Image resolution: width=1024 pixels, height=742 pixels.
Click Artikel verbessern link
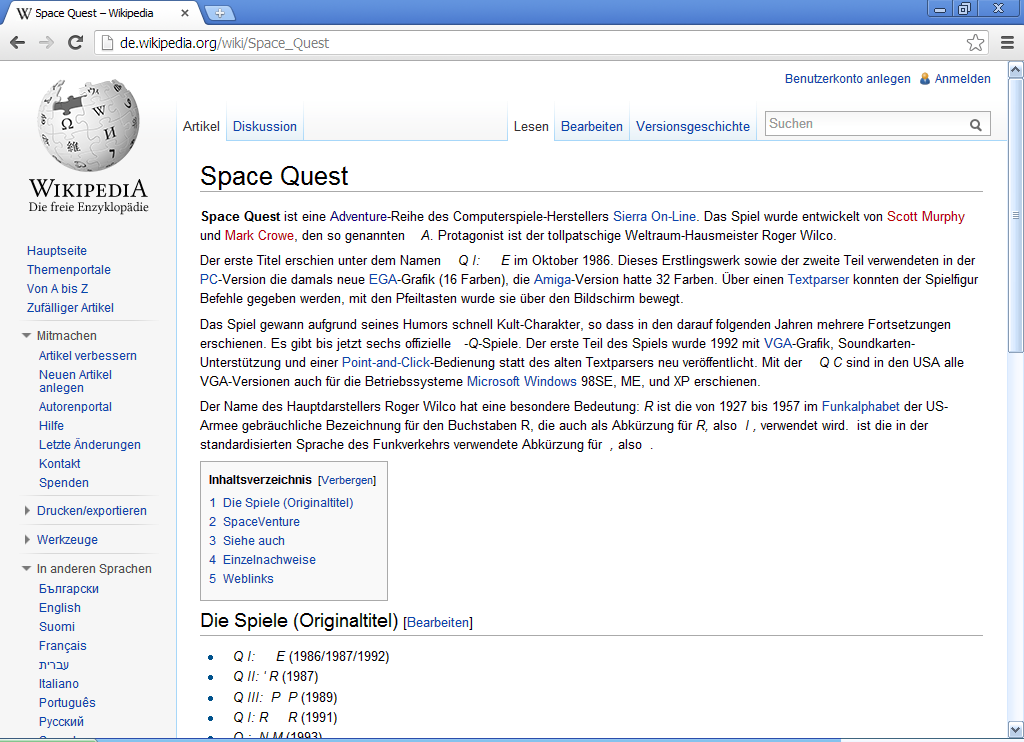click(x=88, y=356)
